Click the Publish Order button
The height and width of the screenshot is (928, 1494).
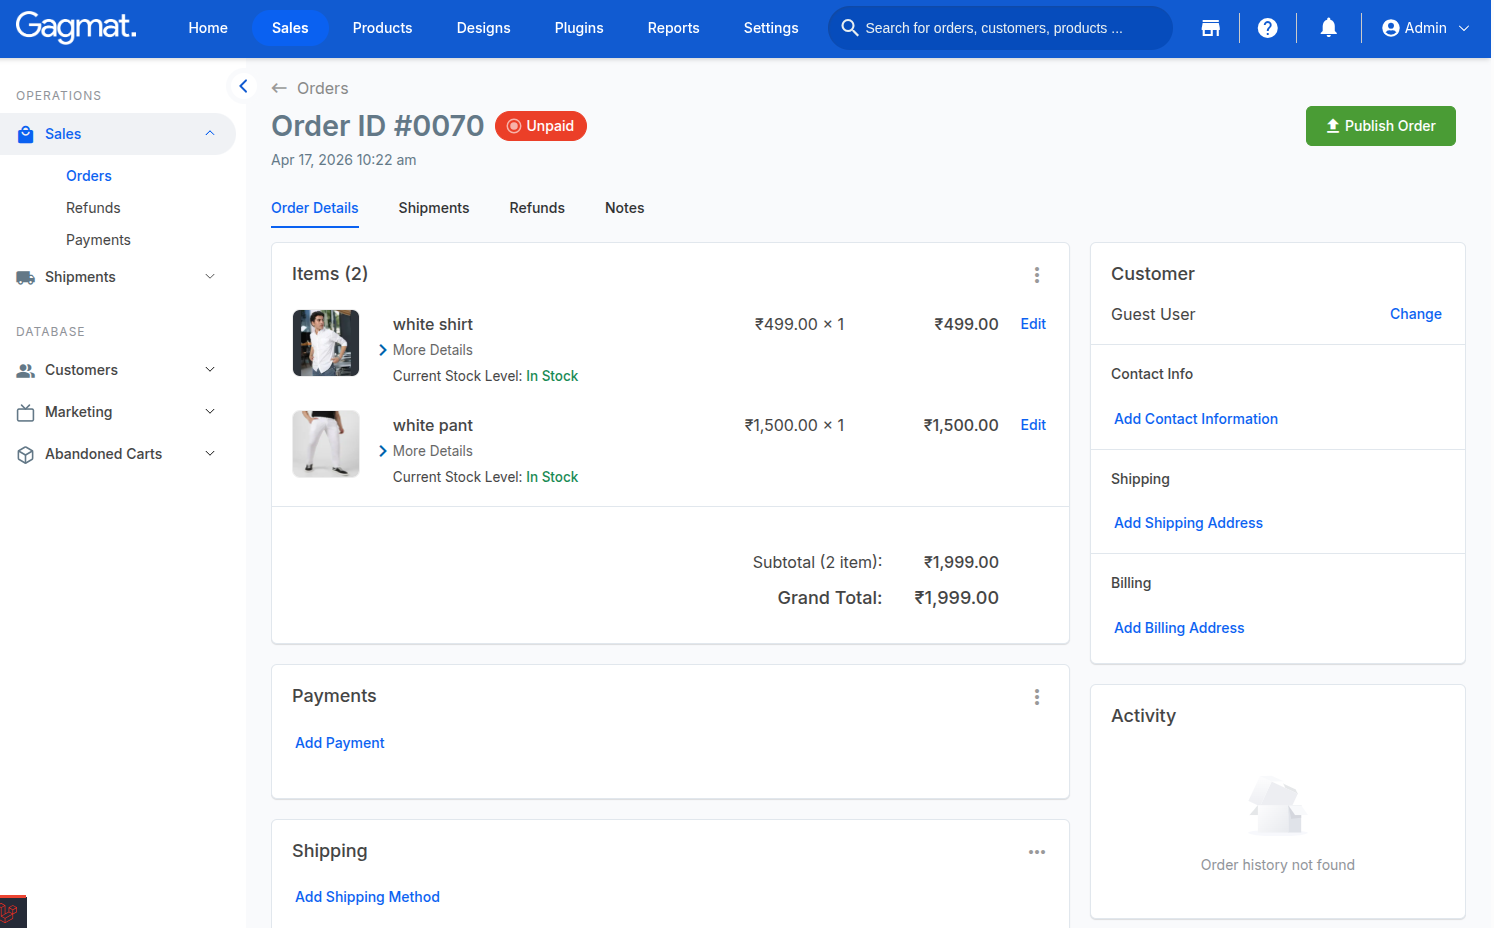[1380, 126]
